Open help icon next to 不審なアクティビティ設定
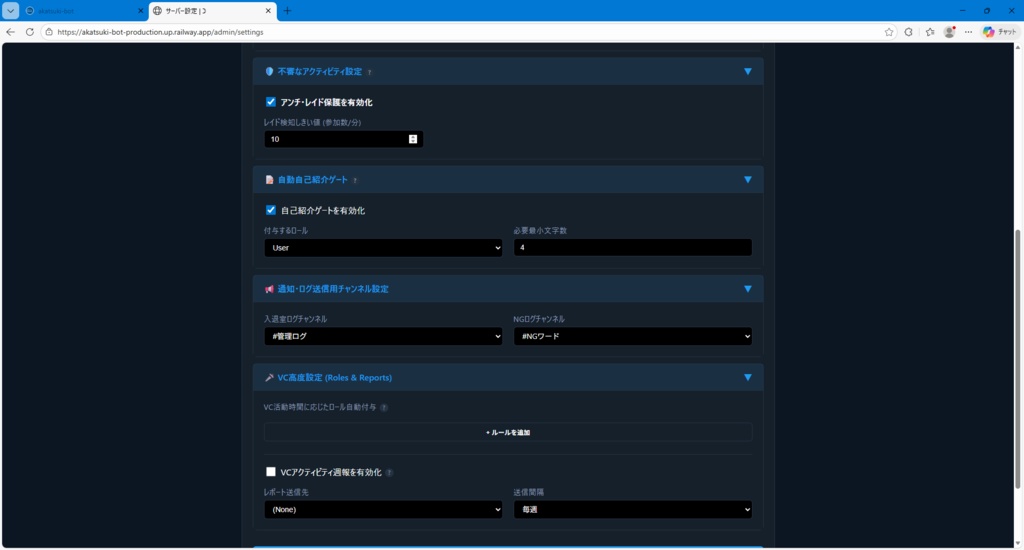The height and width of the screenshot is (550, 1024). (370, 73)
